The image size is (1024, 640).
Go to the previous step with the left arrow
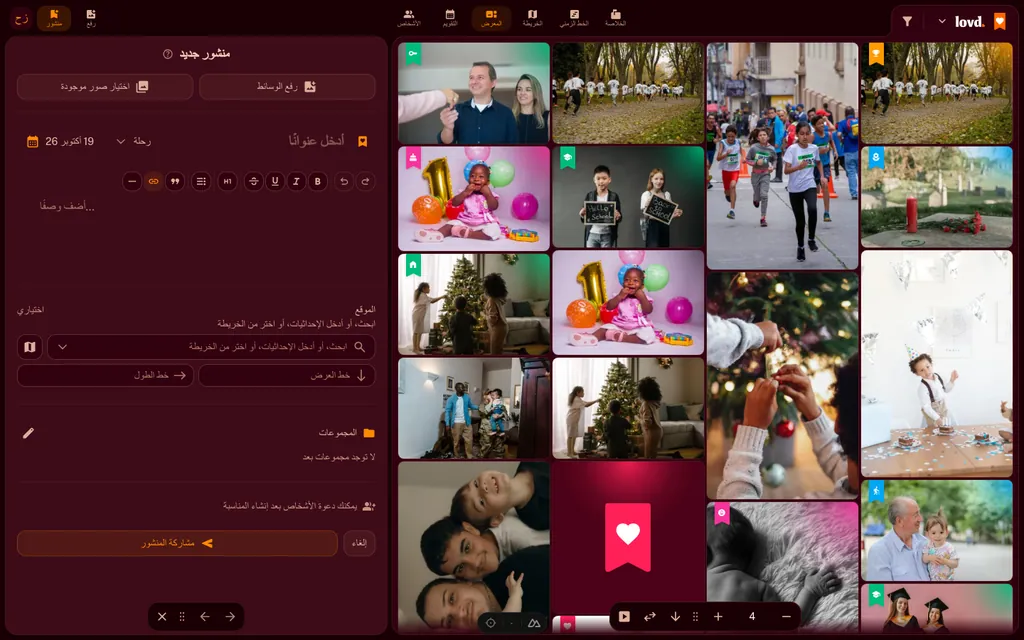205,616
